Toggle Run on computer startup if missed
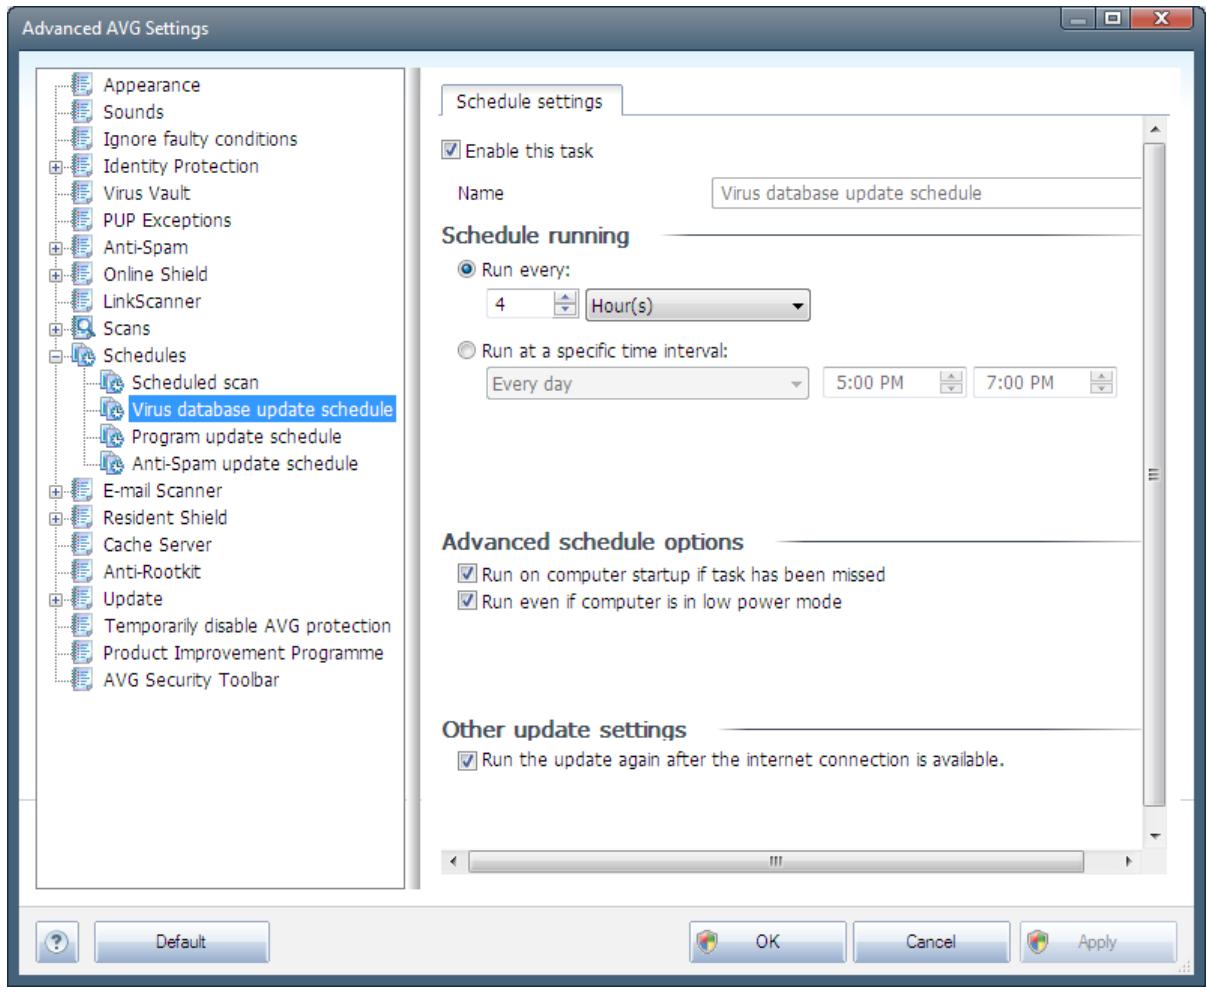 click(468, 575)
